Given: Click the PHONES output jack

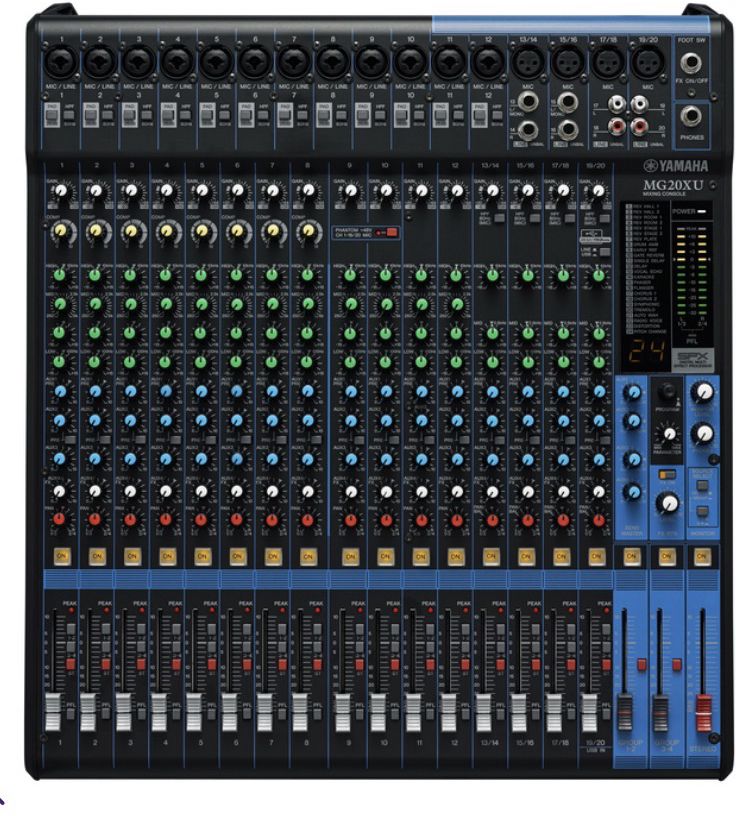Looking at the screenshot, I should pos(691,117).
